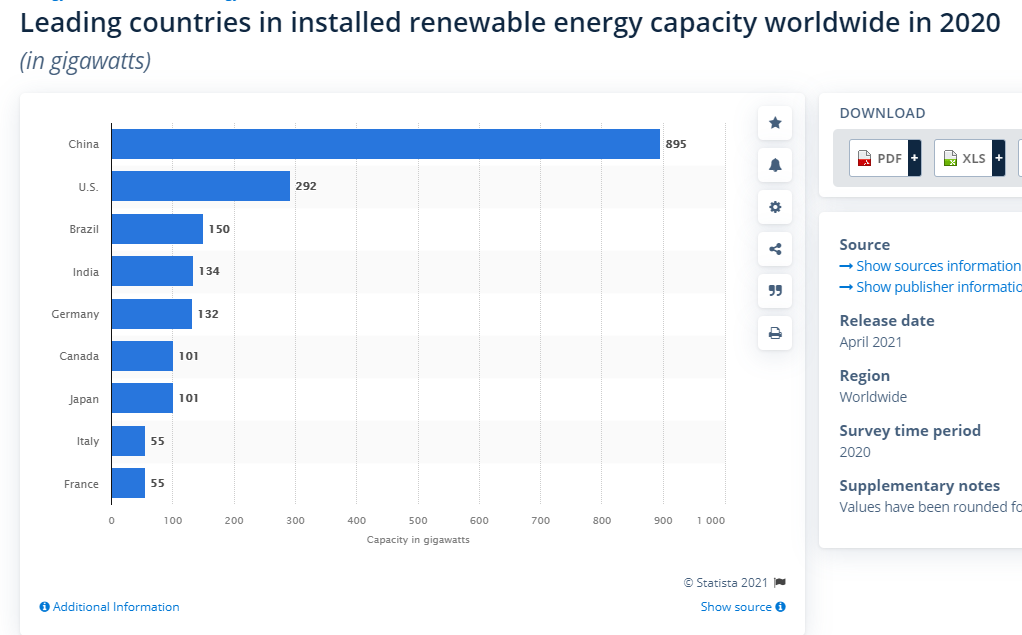Click the Statista 2021 flag icon
Screen dimensions: 1022x635
(780, 582)
